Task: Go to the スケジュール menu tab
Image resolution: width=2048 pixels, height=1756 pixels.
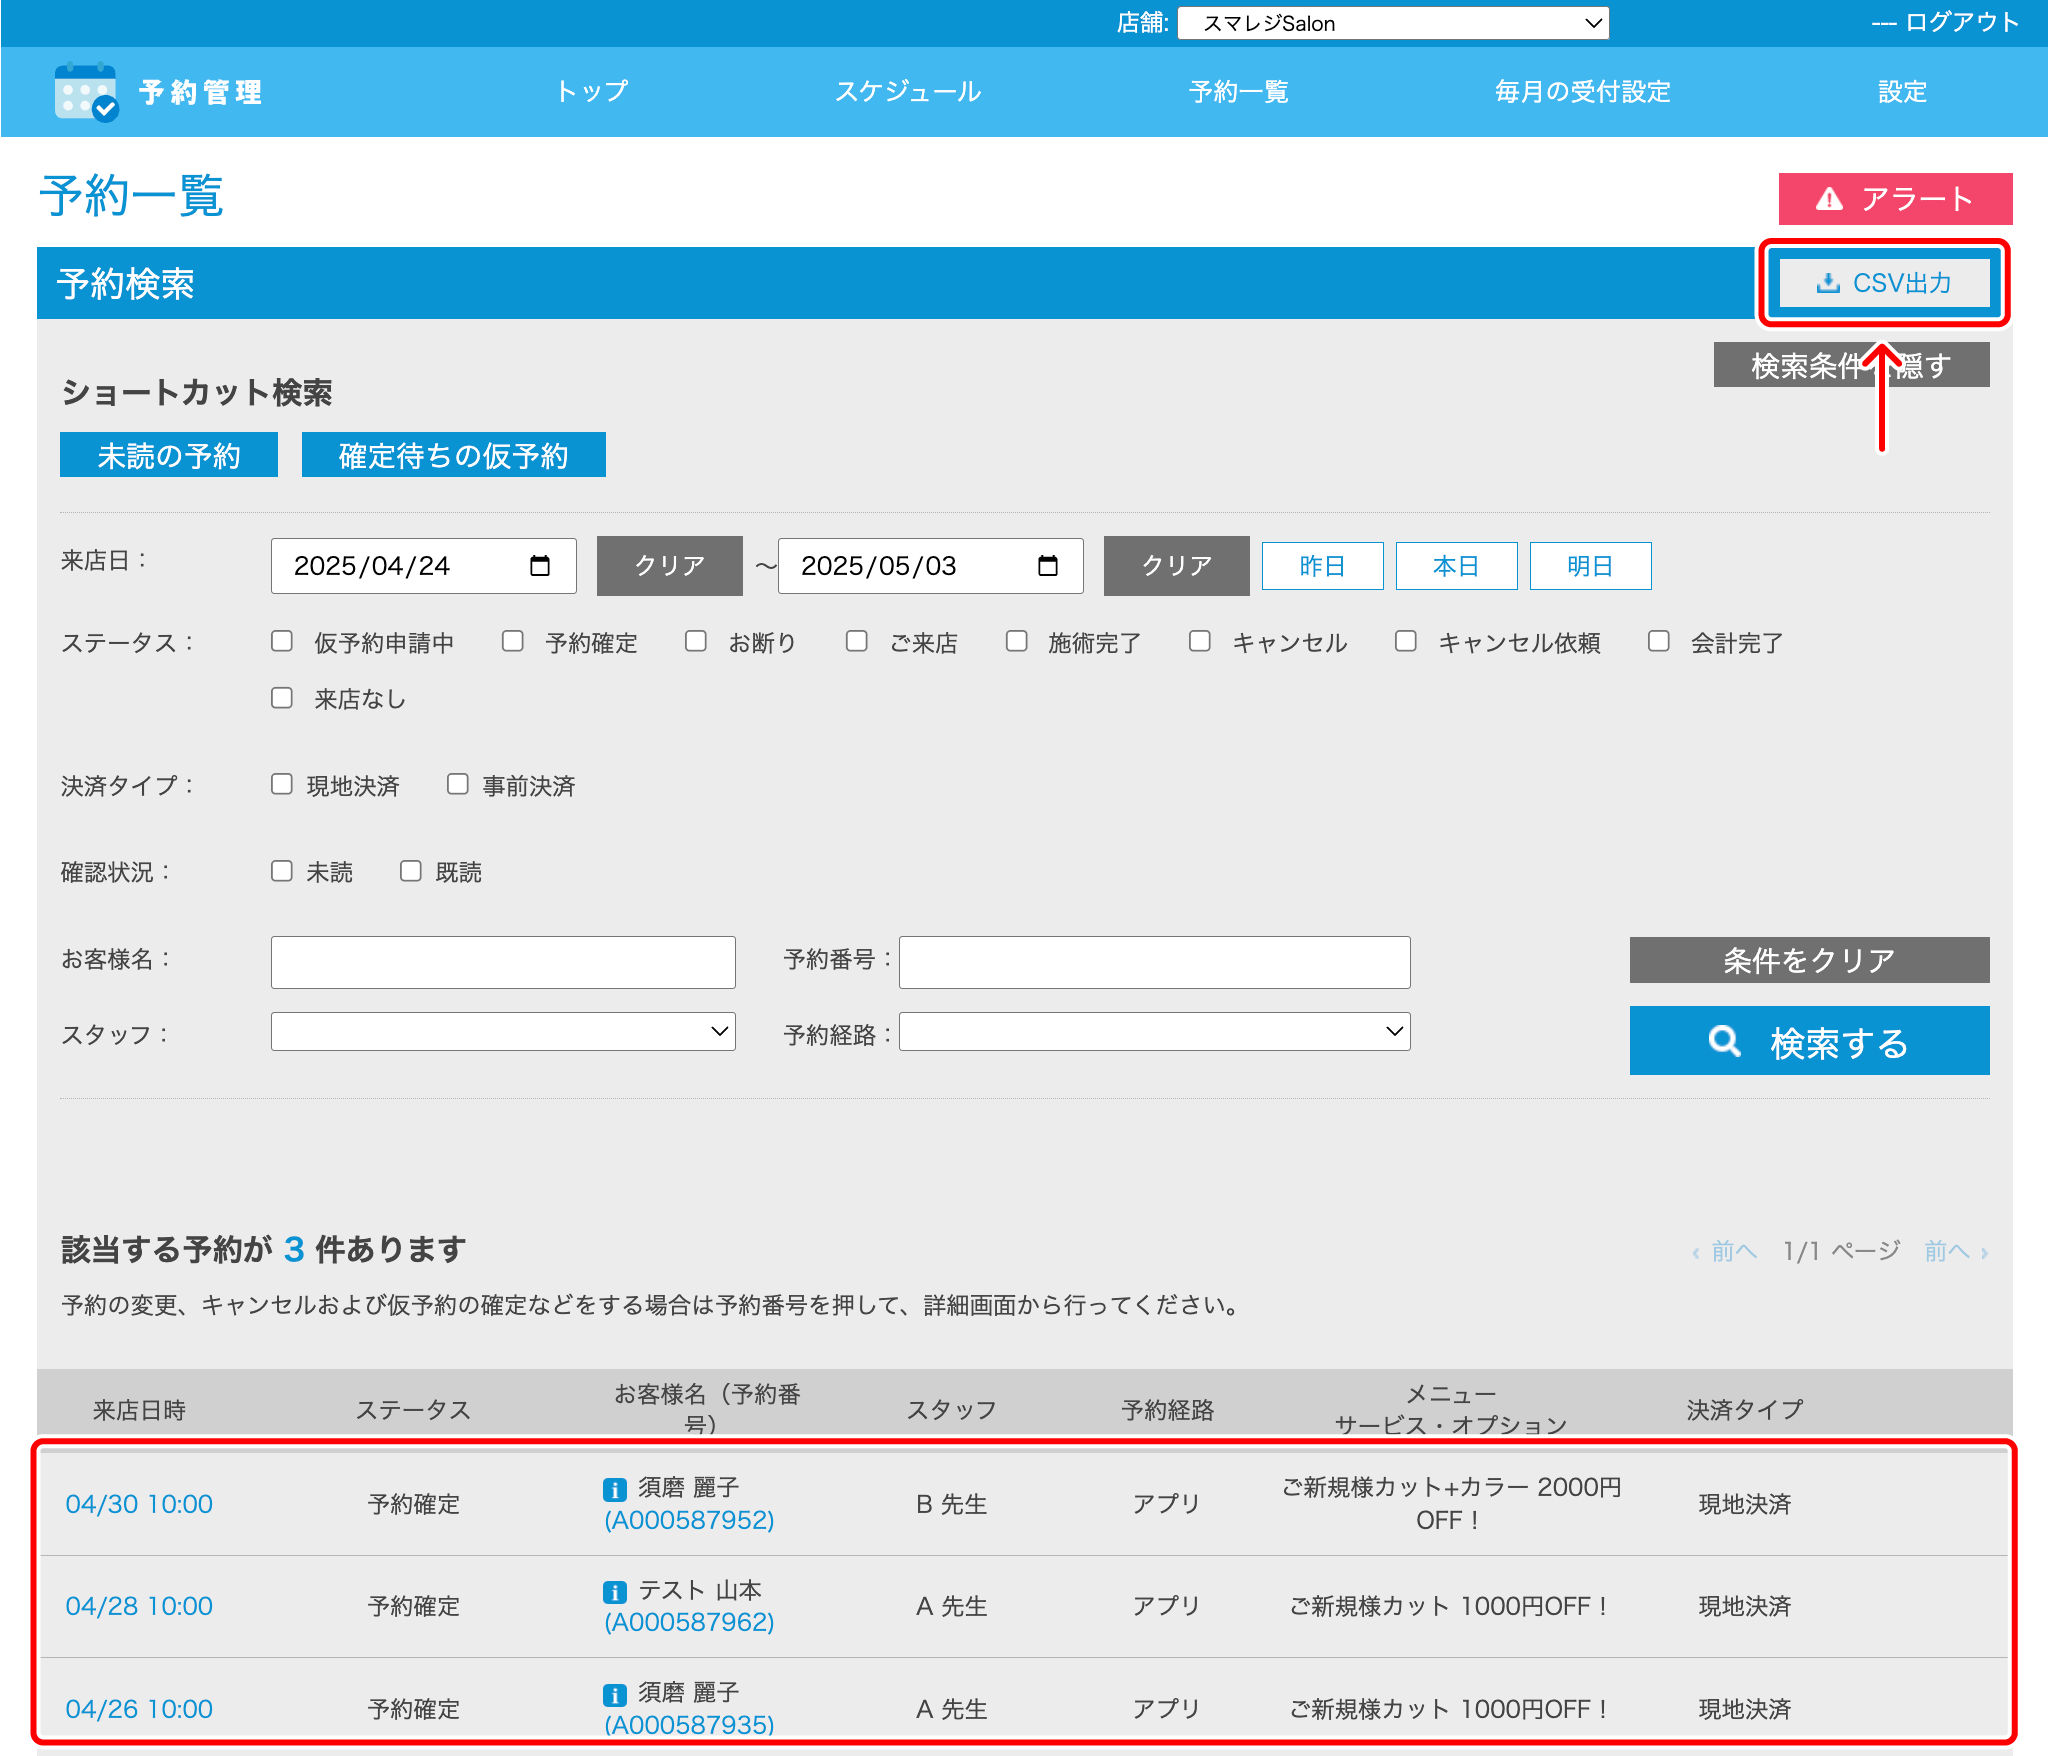Action: coord(907,92)
